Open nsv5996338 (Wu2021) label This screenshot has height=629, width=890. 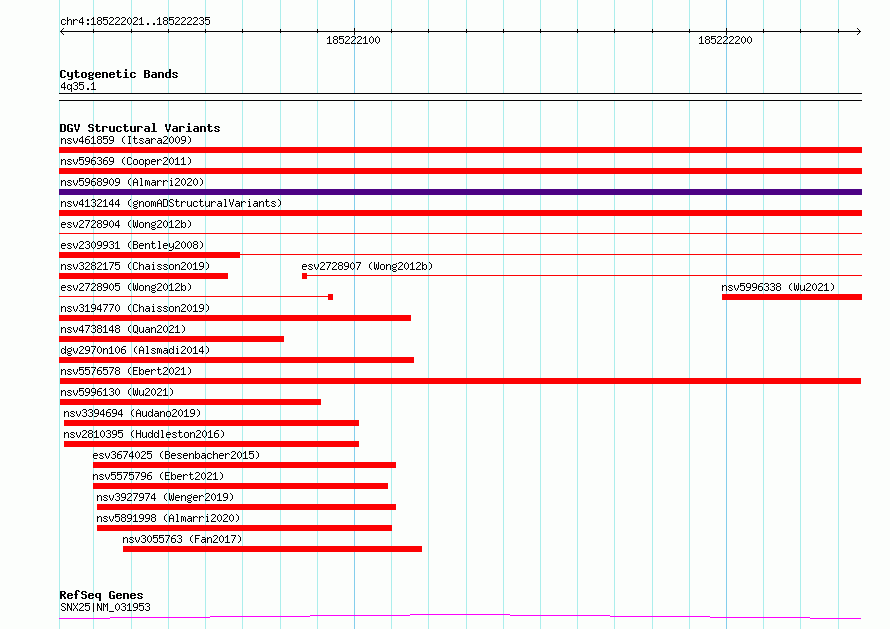778,287
